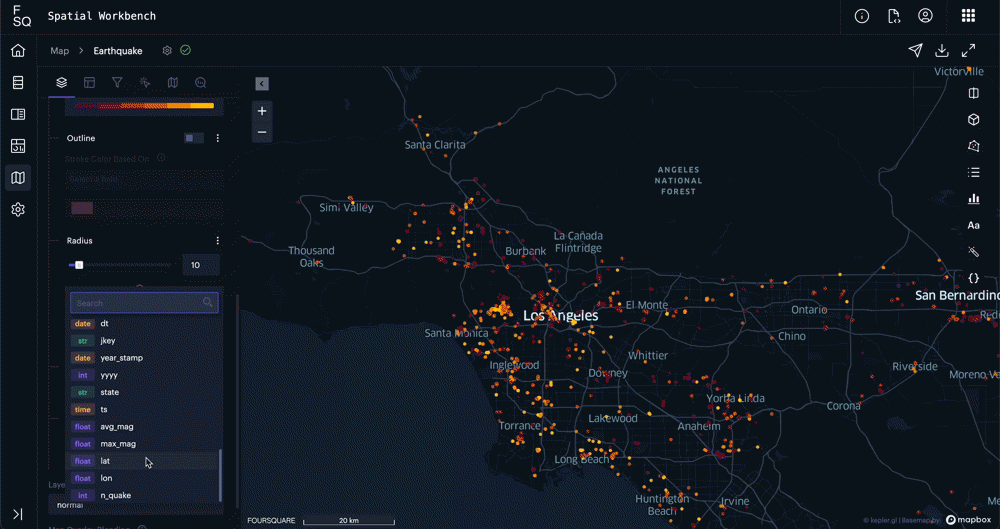Select the dt date field
The height and width of the screenshot is (529, 1000).
click(145, 324)
